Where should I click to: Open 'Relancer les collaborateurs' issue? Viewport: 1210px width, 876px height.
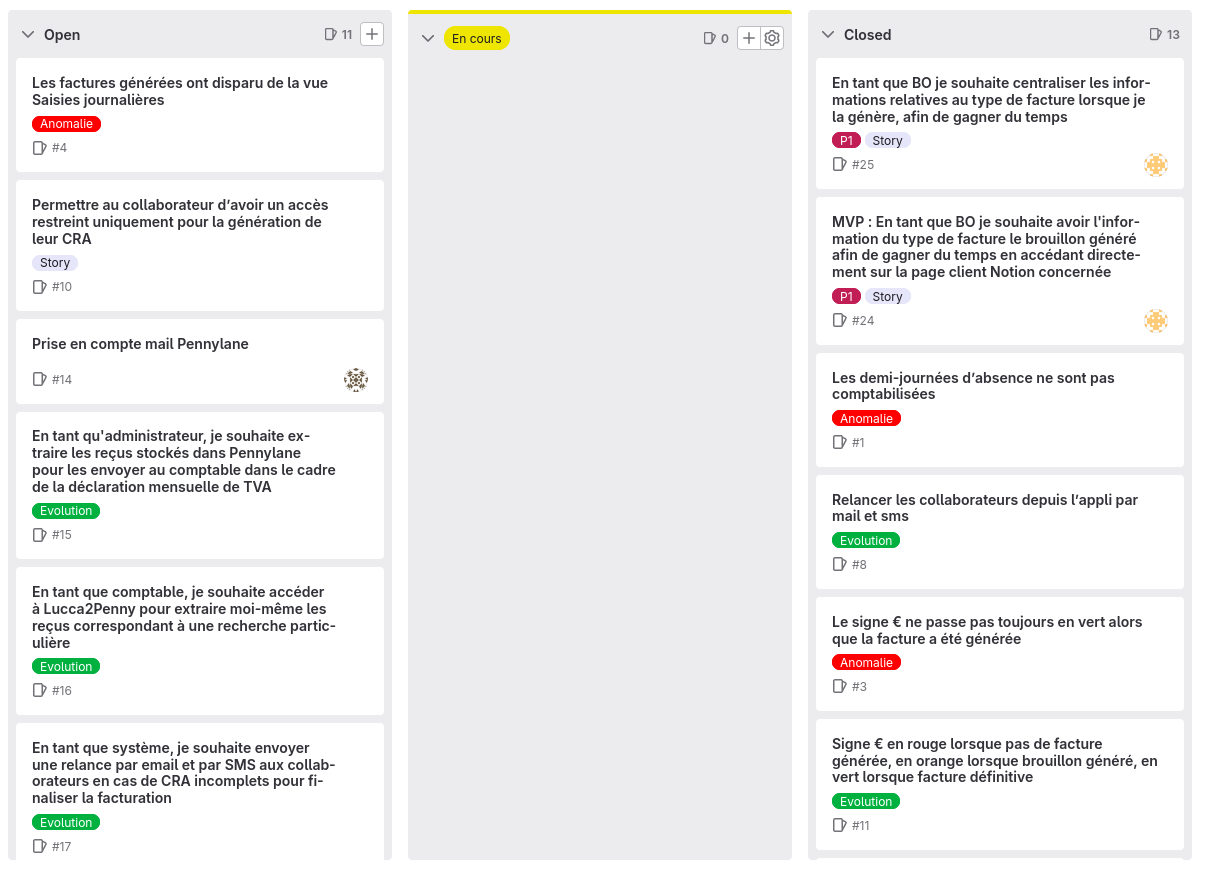coord(984,508)
